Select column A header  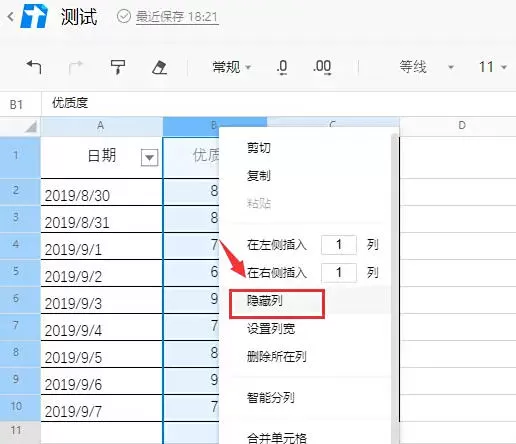pyautogui.click(x=101, y=126)
